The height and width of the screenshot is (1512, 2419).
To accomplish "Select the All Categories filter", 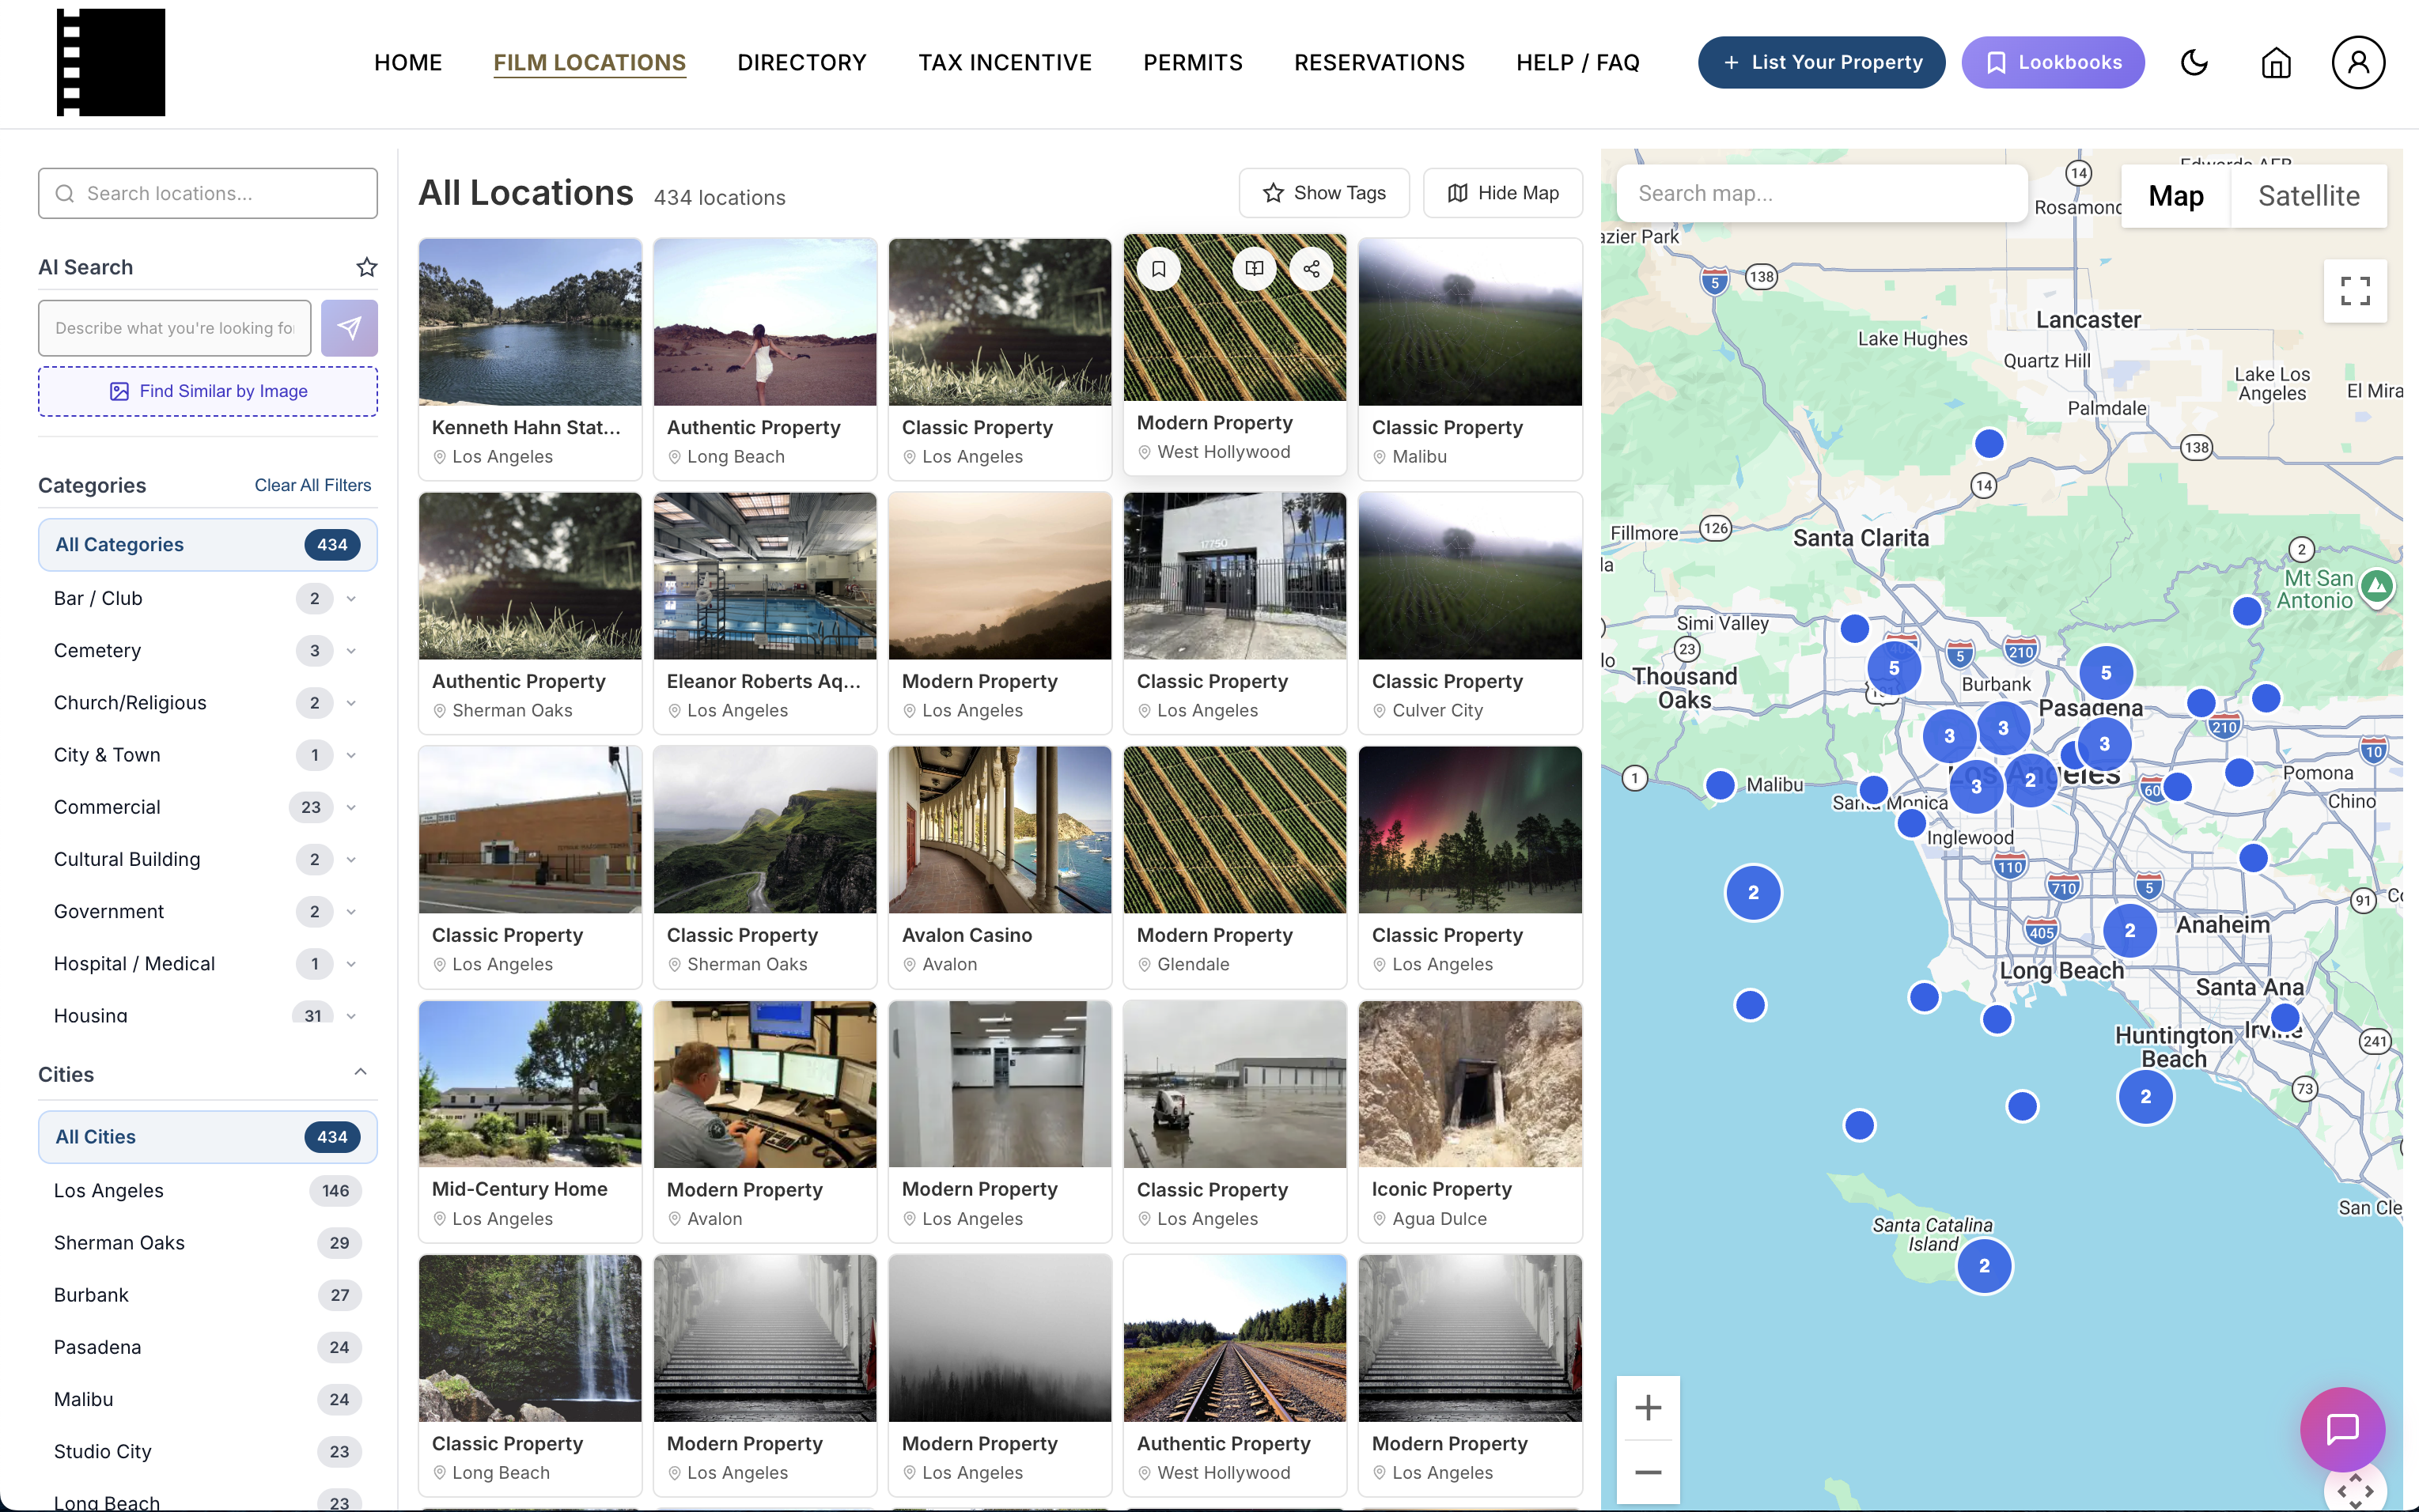I will click(x=208, y=545).
